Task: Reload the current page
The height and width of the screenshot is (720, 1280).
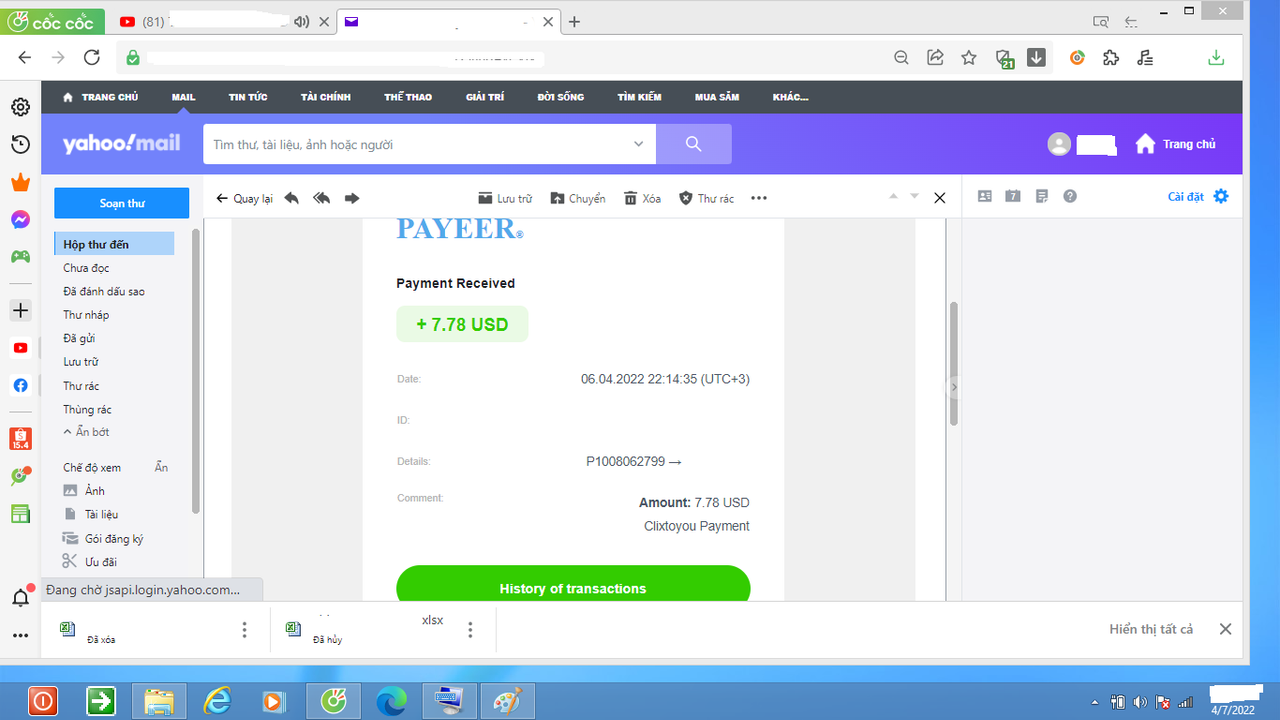Action: (x=91, y=58)
